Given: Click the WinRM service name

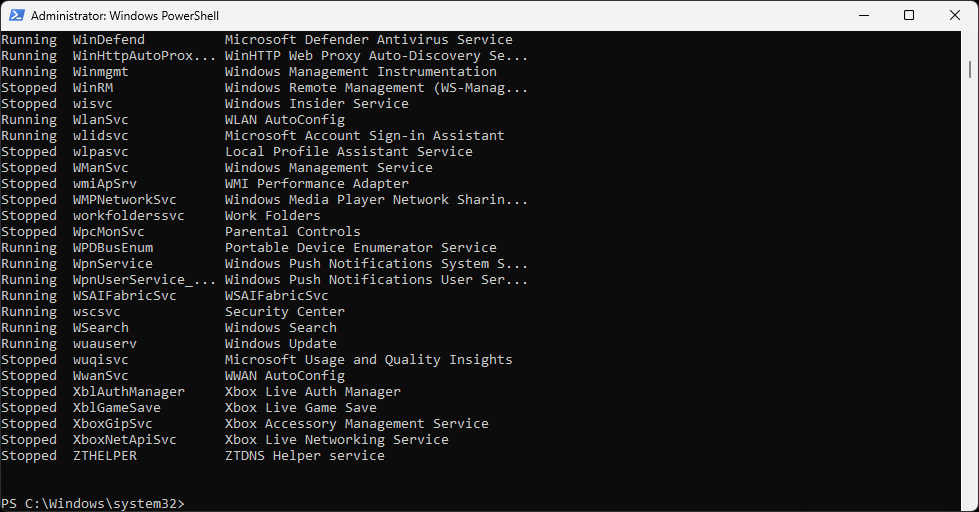Looking at the screenshot, I should tap(93, 88).
